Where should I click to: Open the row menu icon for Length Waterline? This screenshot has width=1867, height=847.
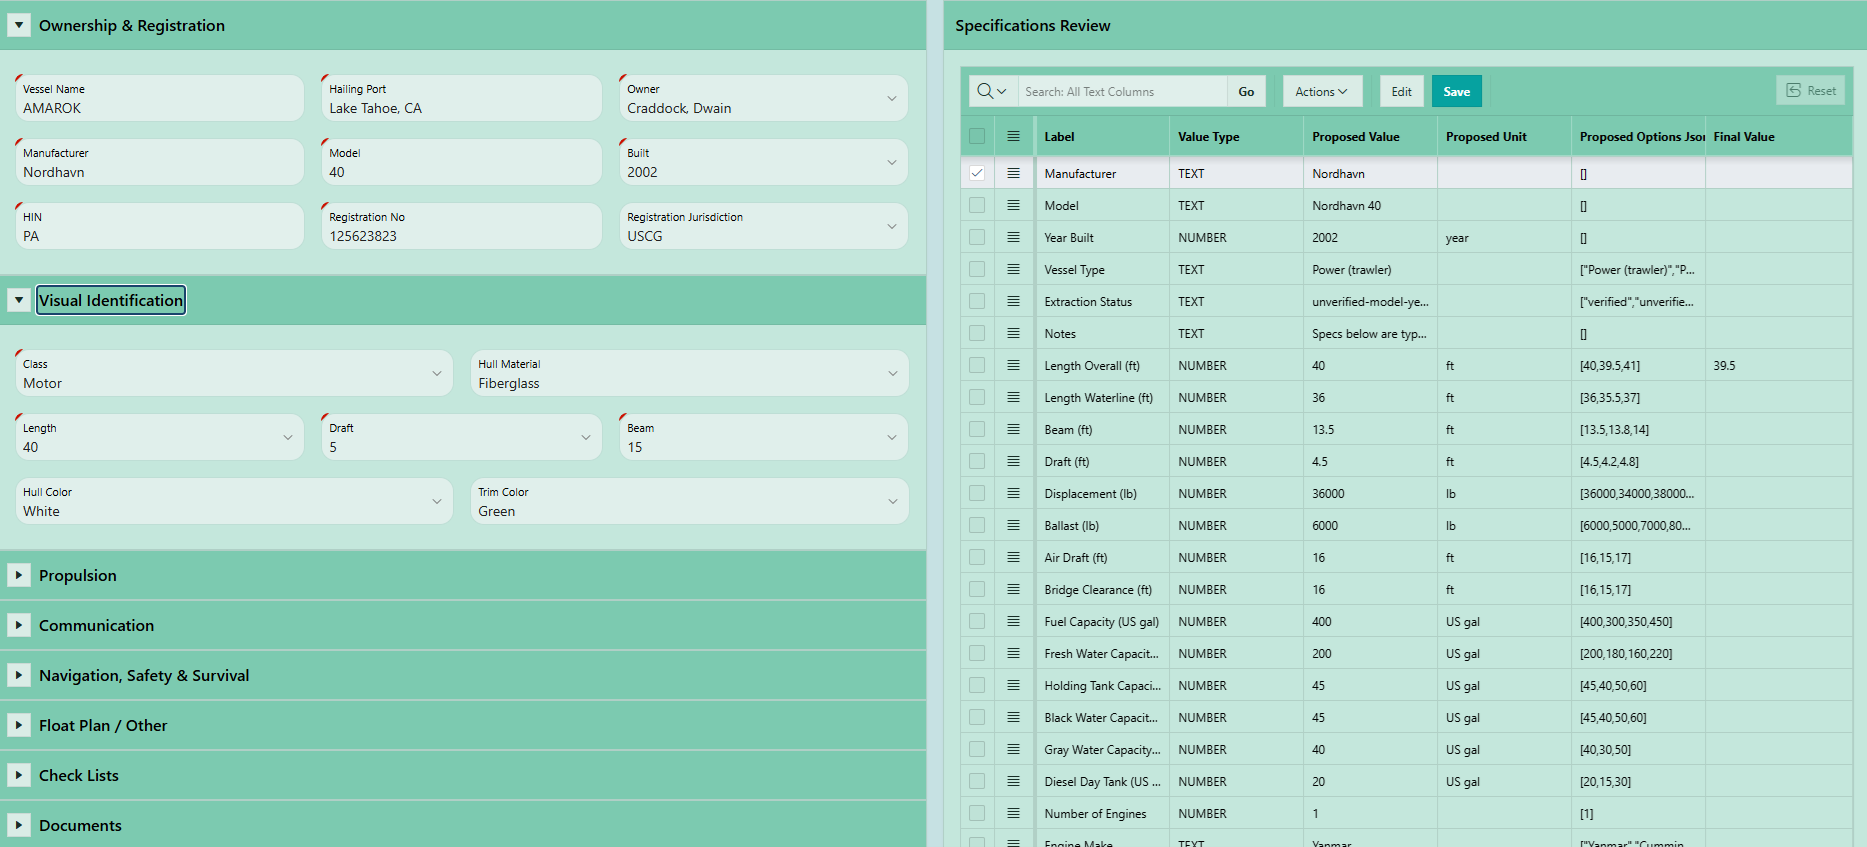tap(1013, 397)
